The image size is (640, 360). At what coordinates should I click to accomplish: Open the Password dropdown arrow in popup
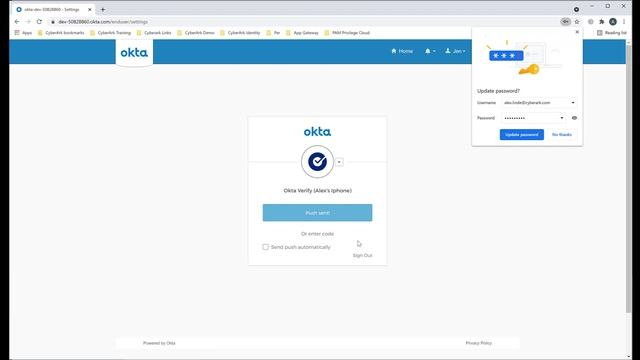point(562,118)
